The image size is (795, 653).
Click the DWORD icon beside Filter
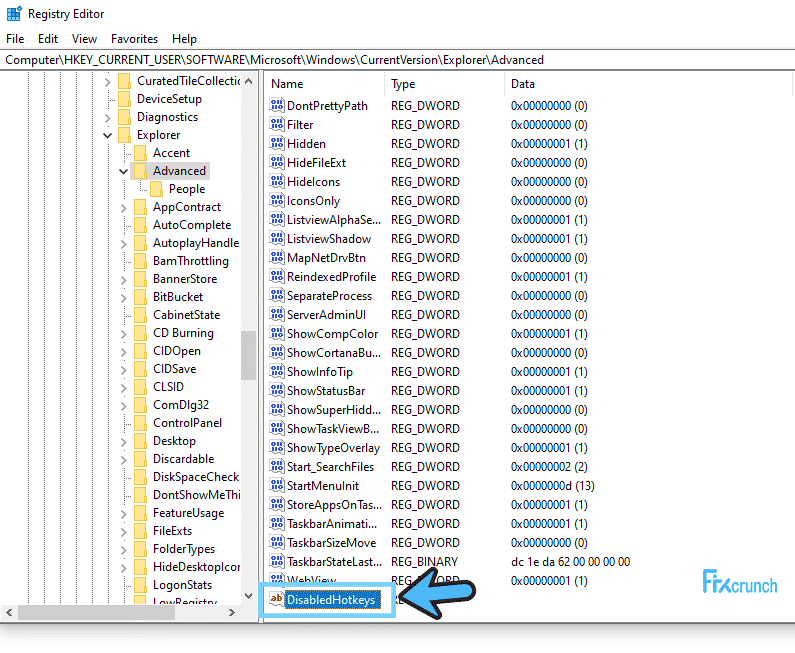(x=277, y=124)
